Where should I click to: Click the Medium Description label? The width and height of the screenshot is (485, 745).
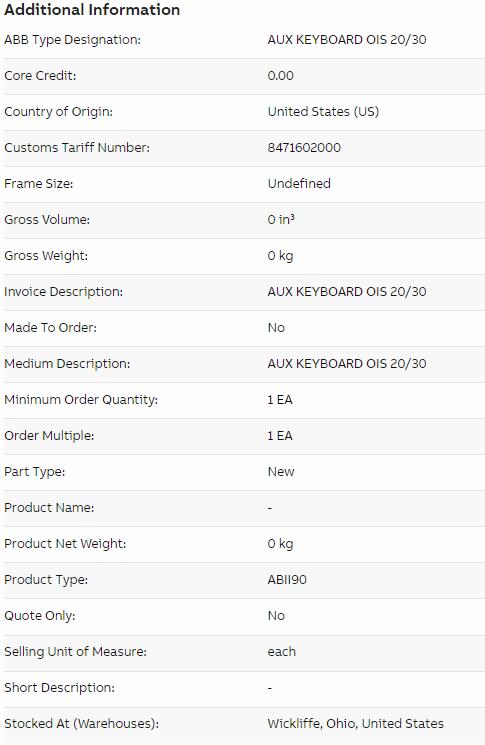click(x=67, y=364)
